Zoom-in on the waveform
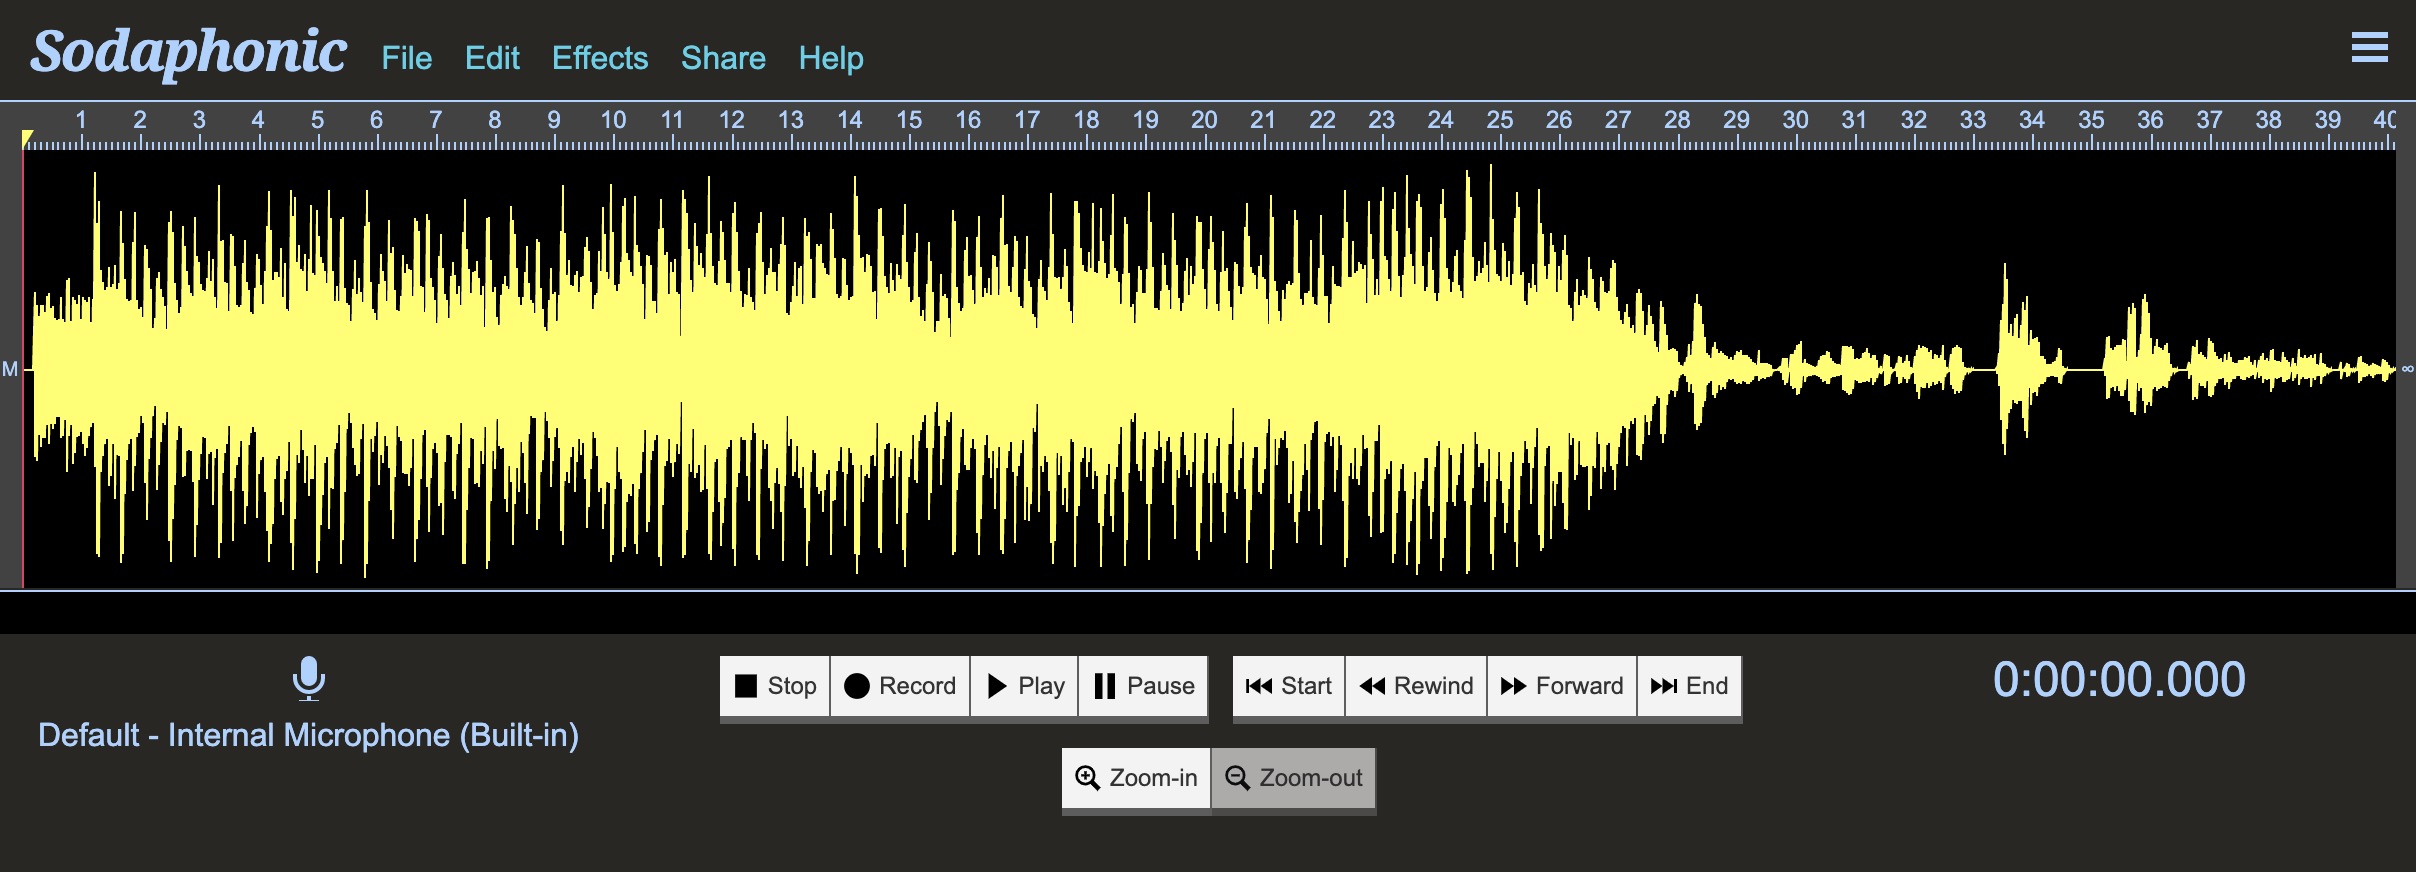2416x872 pixels. [x=1136, y=778]
